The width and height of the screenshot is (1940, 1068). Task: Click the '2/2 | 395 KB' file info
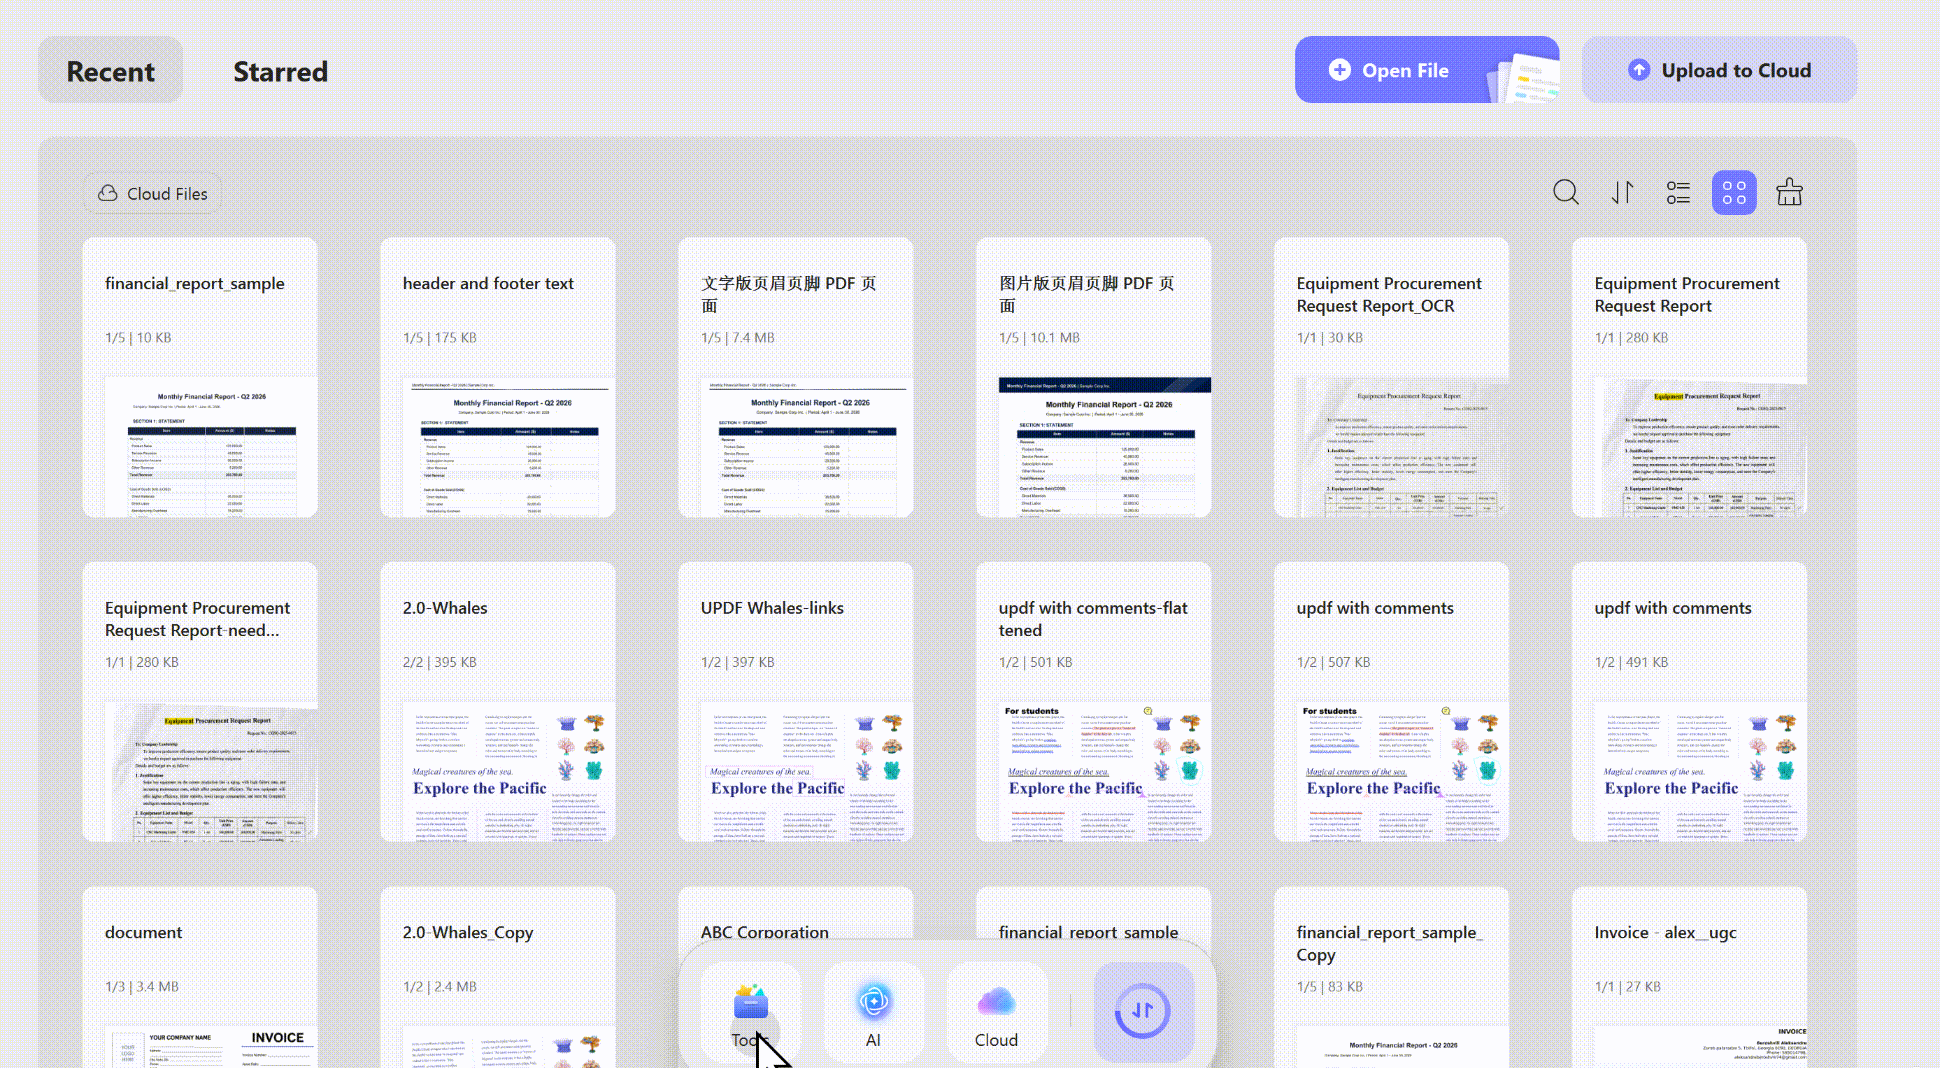coord(440,663)
